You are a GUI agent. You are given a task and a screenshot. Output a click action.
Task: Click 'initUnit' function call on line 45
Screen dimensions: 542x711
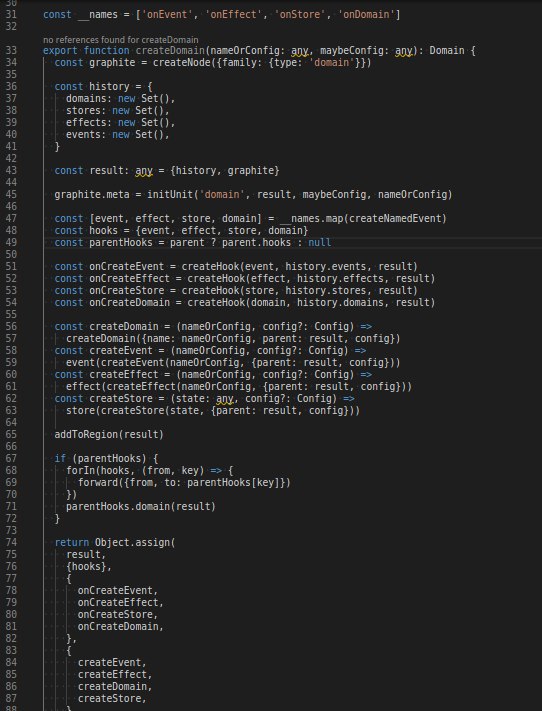(x=170, y=195)
